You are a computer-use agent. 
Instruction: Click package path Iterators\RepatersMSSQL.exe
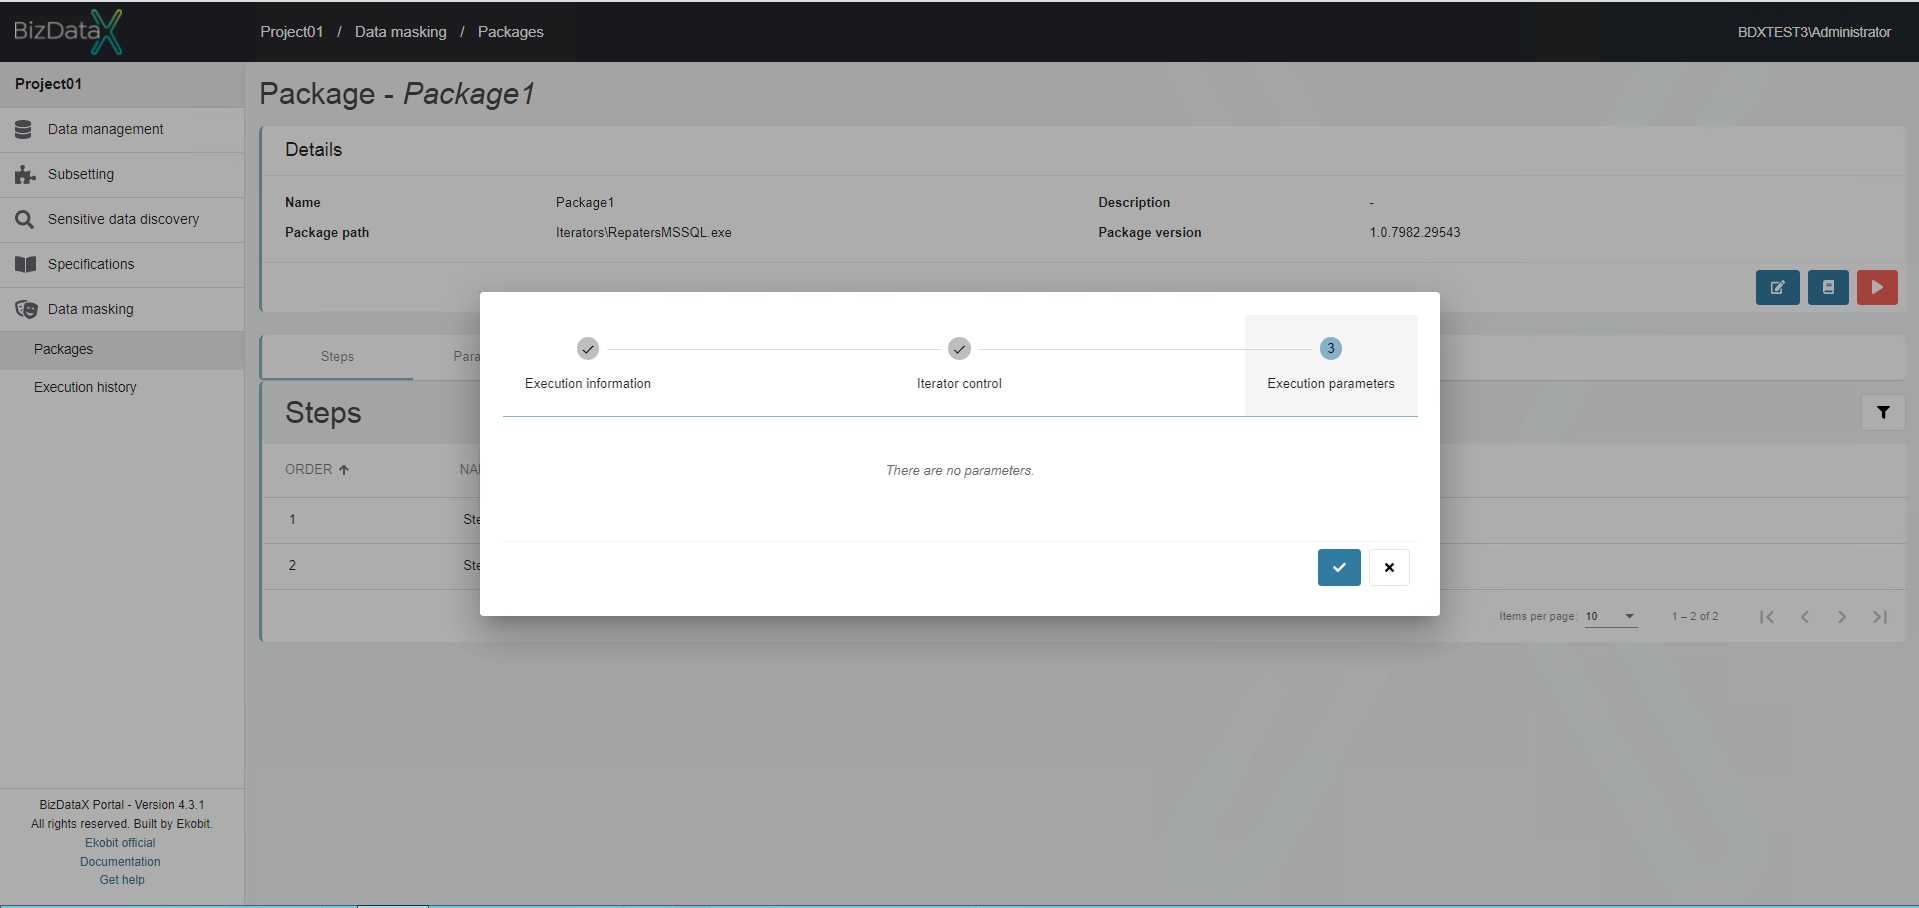tap(644, 233)
